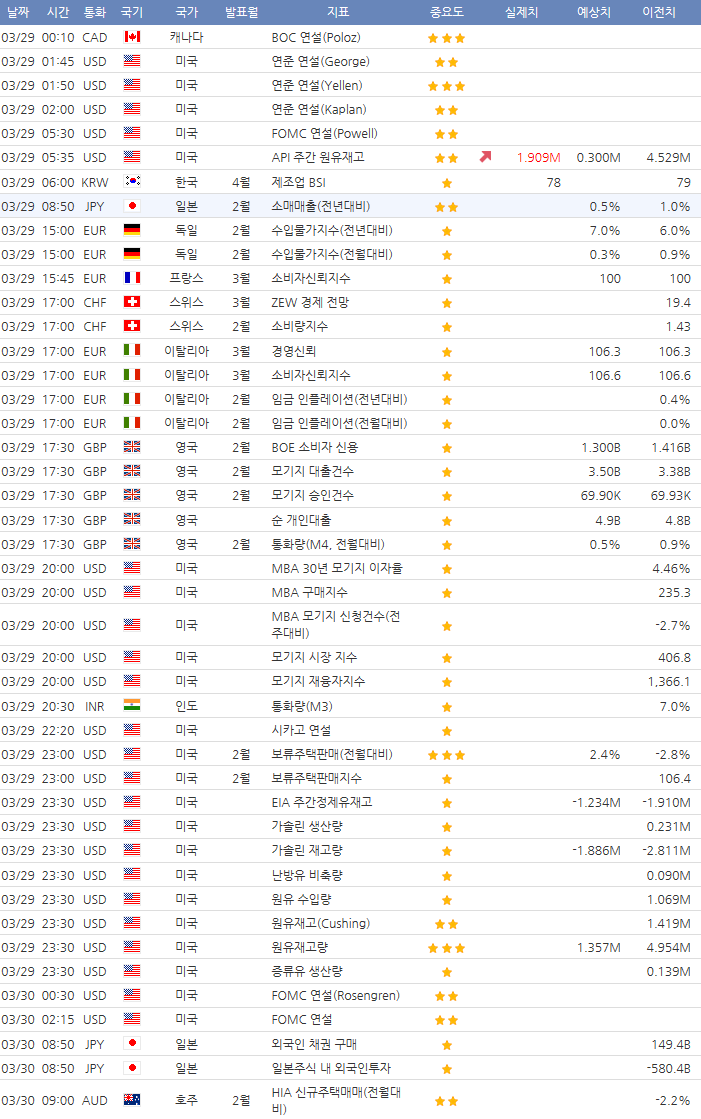
Task: Select the 시카고 연설 indicator name
Action: point(301,730)
